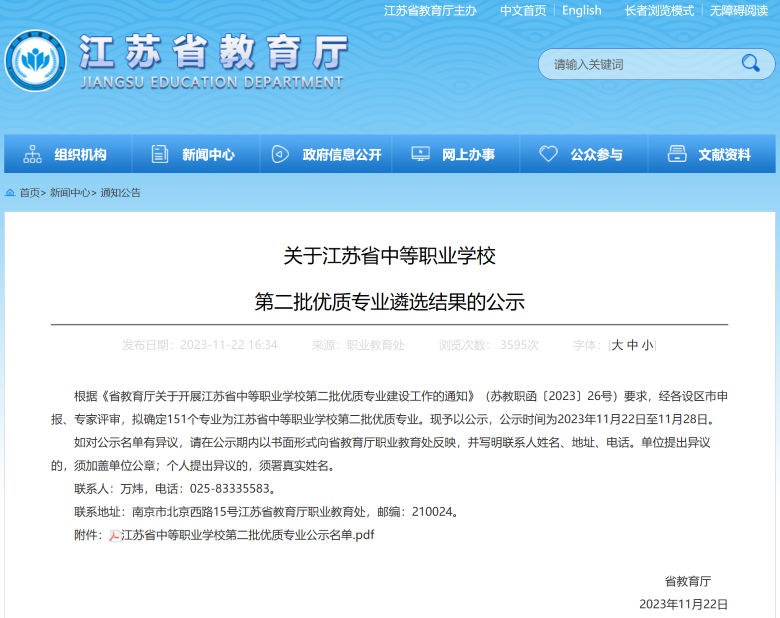Click the 来源：职业教育处 text

[x=358, y=345]
